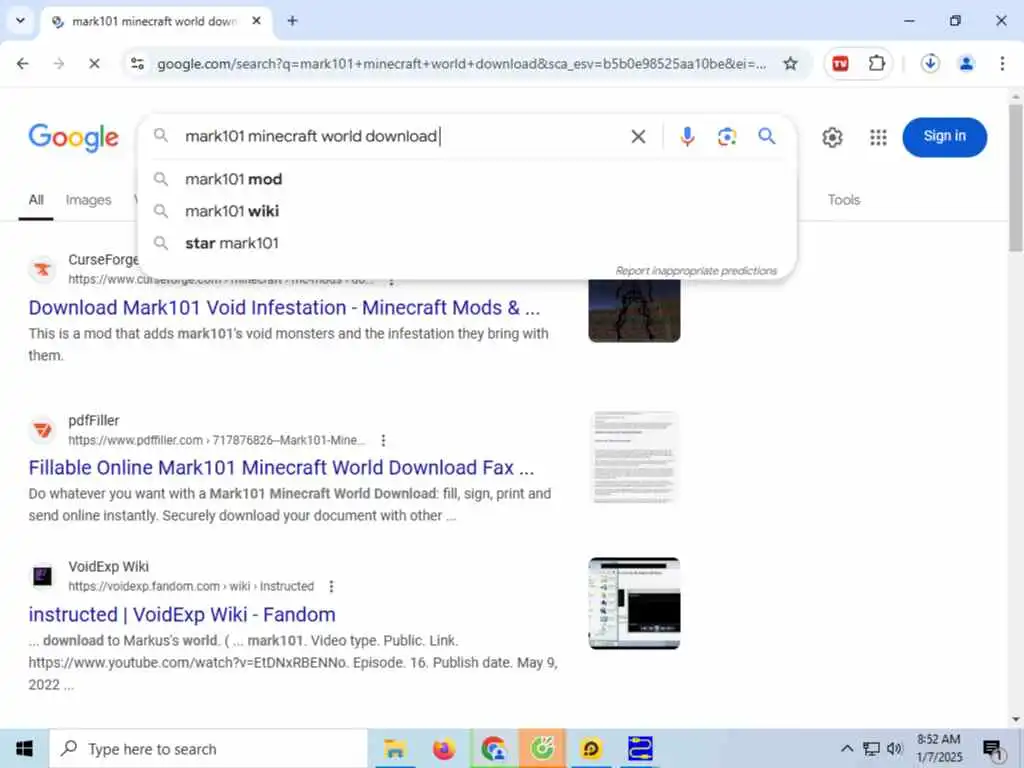This screenshot has height=768, width=1024.
Task: Click the CurseForge result thumbnail
Action: [634, 311]
